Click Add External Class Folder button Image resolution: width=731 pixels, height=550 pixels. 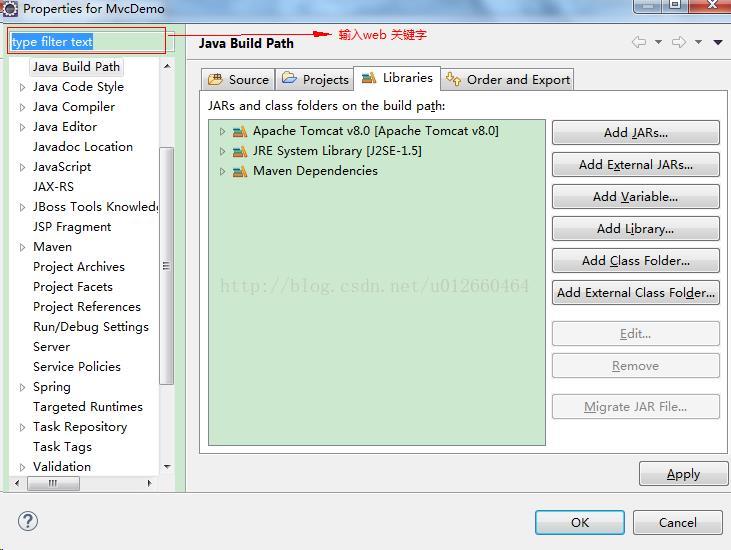635,293
